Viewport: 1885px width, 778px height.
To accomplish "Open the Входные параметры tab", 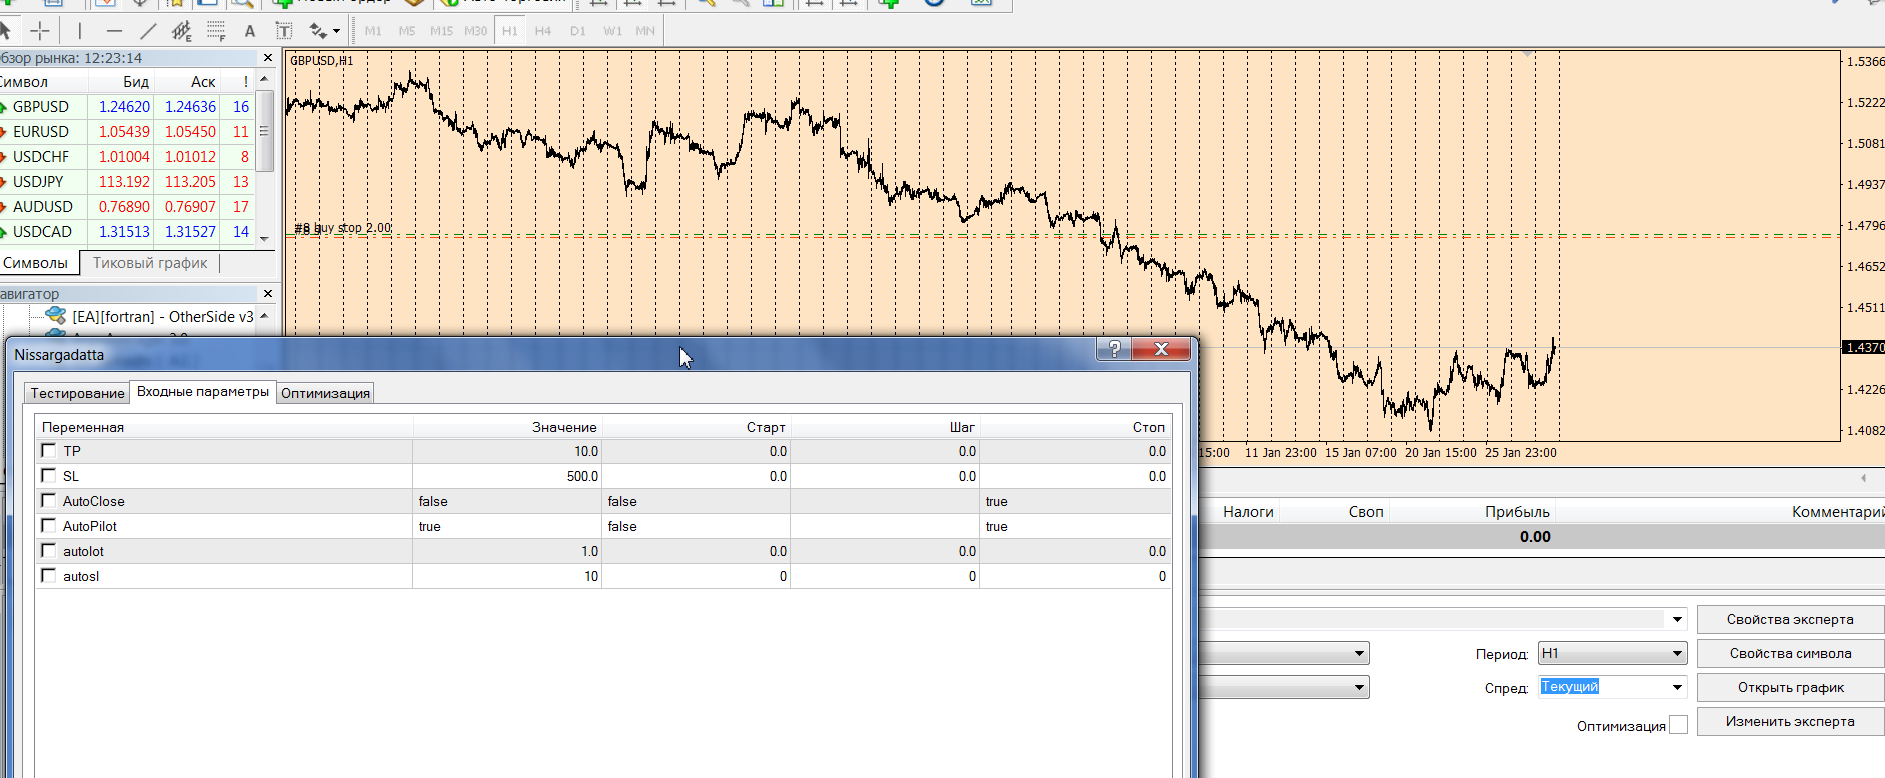I will (203, 391).
